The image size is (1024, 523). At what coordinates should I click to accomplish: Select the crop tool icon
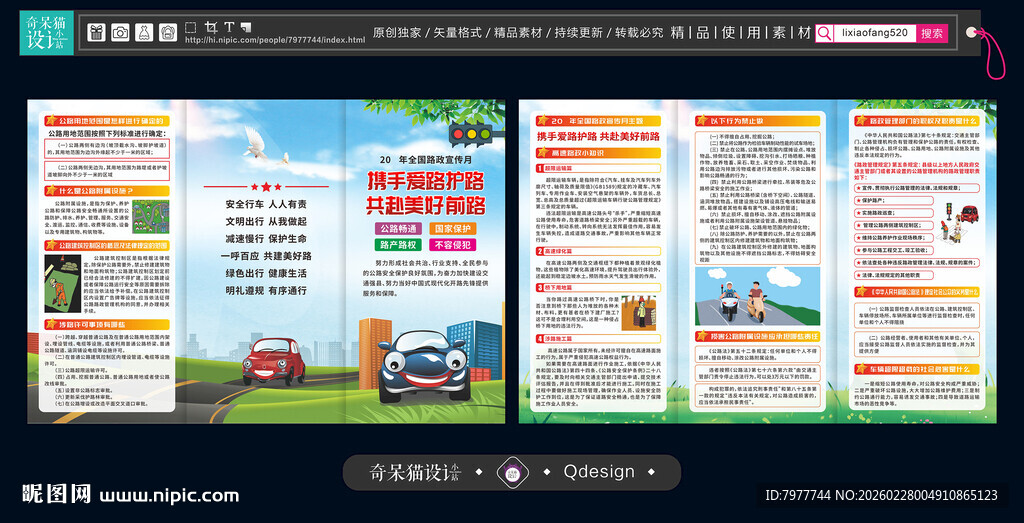pos(210,27)
